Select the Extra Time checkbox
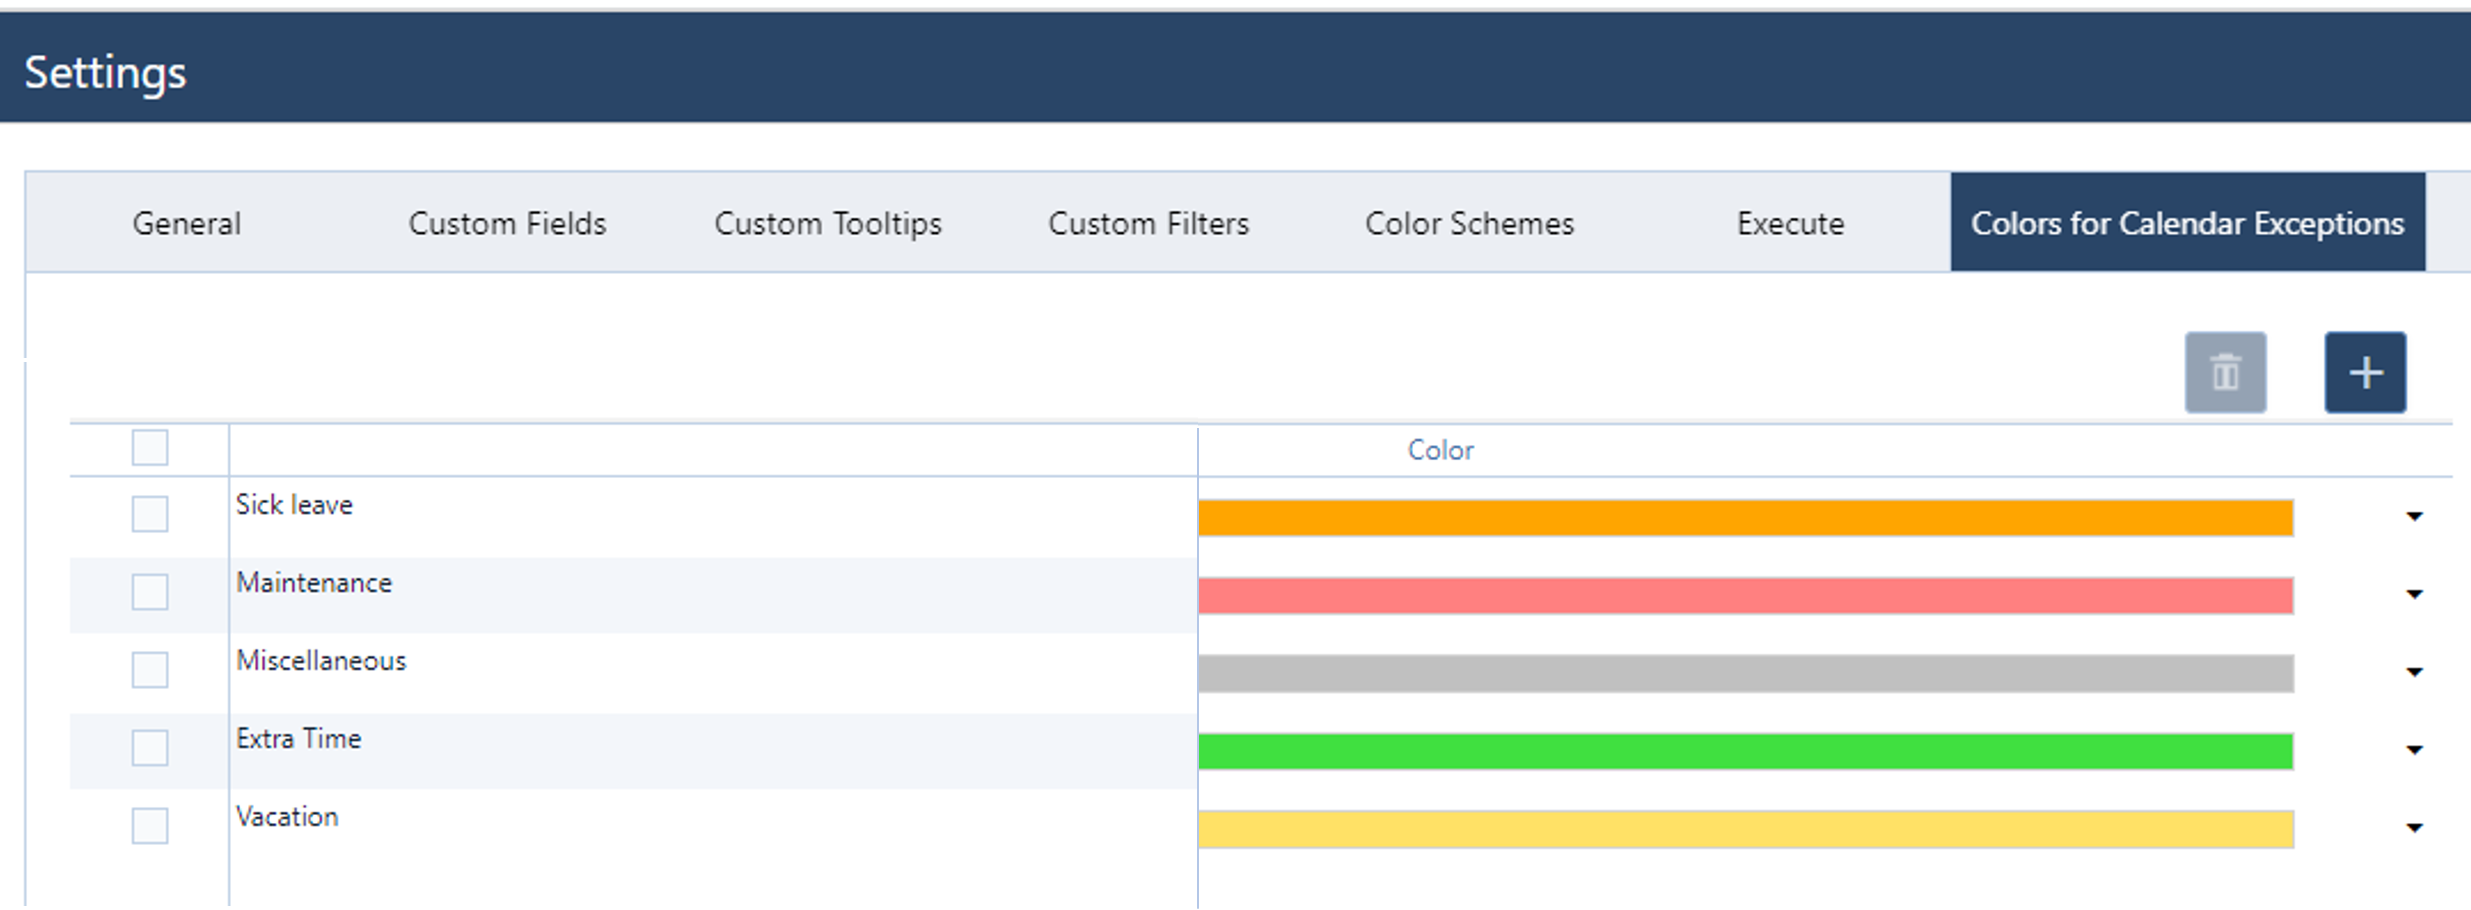The width and height of the screenshot is (2471, 910). tap(150, 748)
